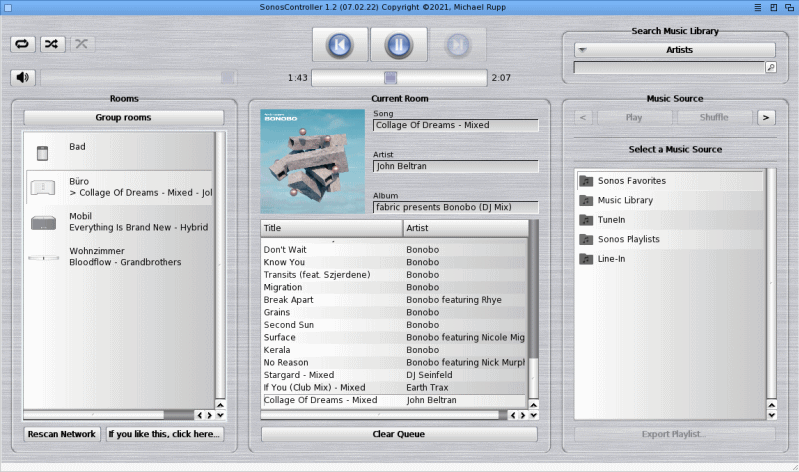This screenshot has height=472, width=799.
Task: Open the Artists search category dropdown
Action: (675, 50)
